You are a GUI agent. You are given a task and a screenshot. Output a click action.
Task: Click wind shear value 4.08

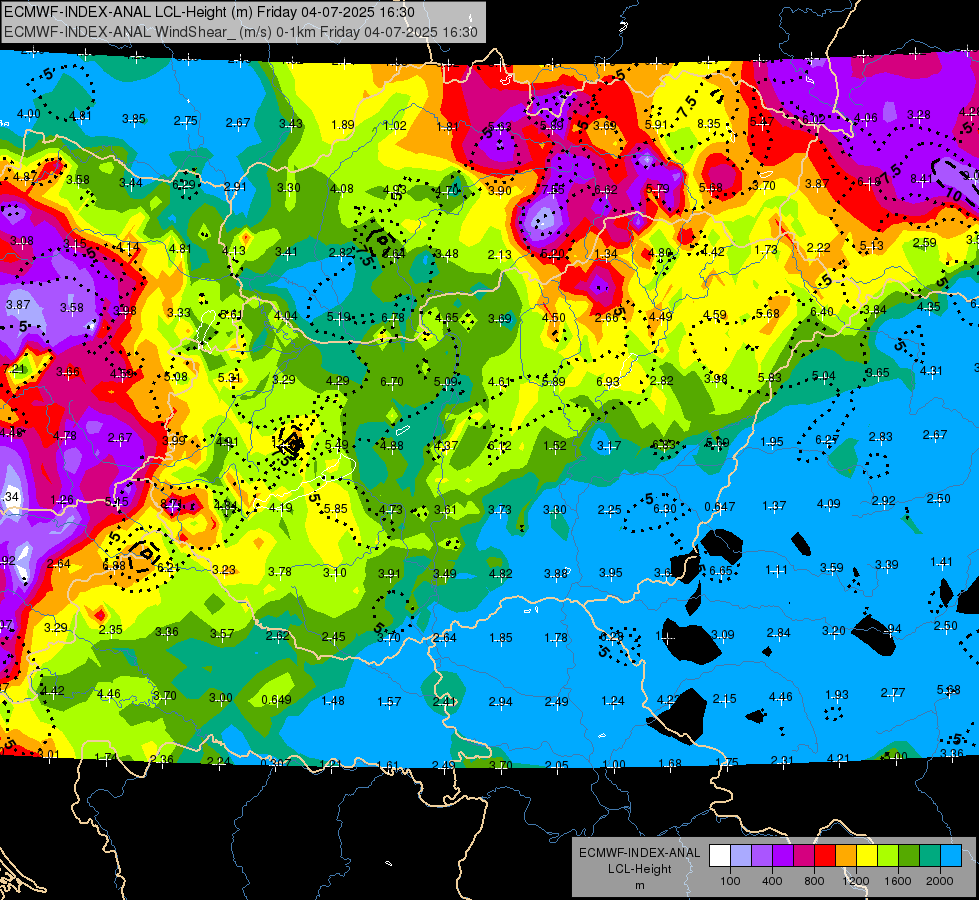click(342, 188)
